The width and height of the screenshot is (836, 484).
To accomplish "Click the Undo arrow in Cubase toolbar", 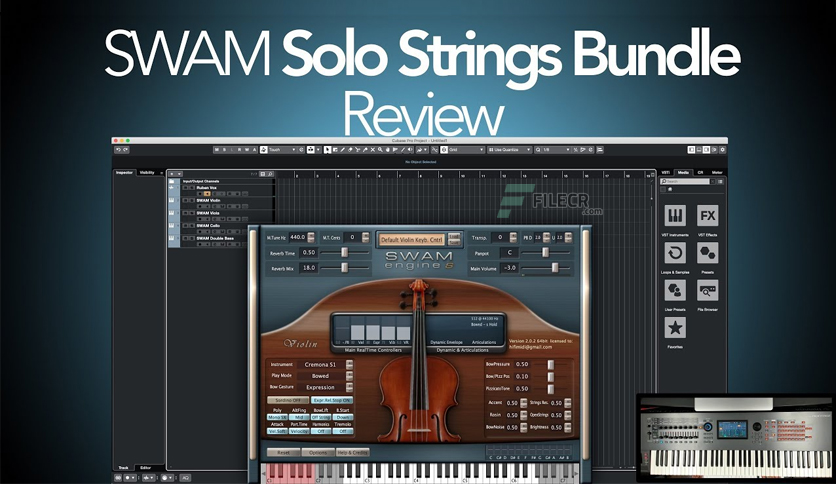I will [118, 150].
